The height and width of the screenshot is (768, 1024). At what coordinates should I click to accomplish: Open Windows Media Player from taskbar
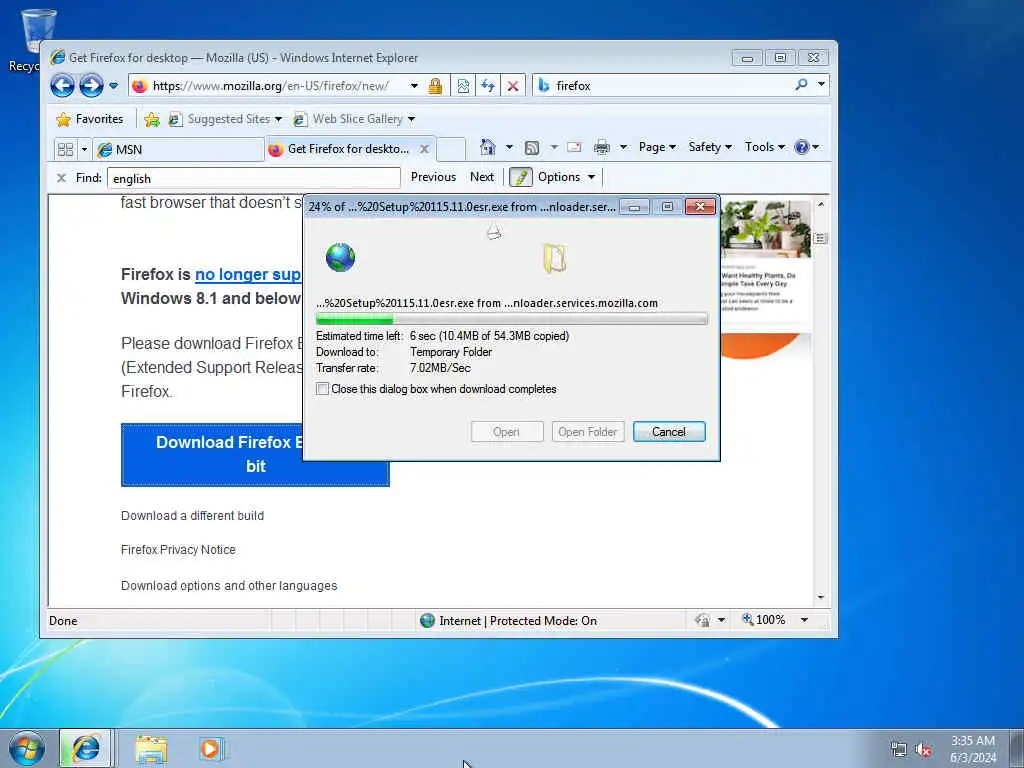(210, 748)
